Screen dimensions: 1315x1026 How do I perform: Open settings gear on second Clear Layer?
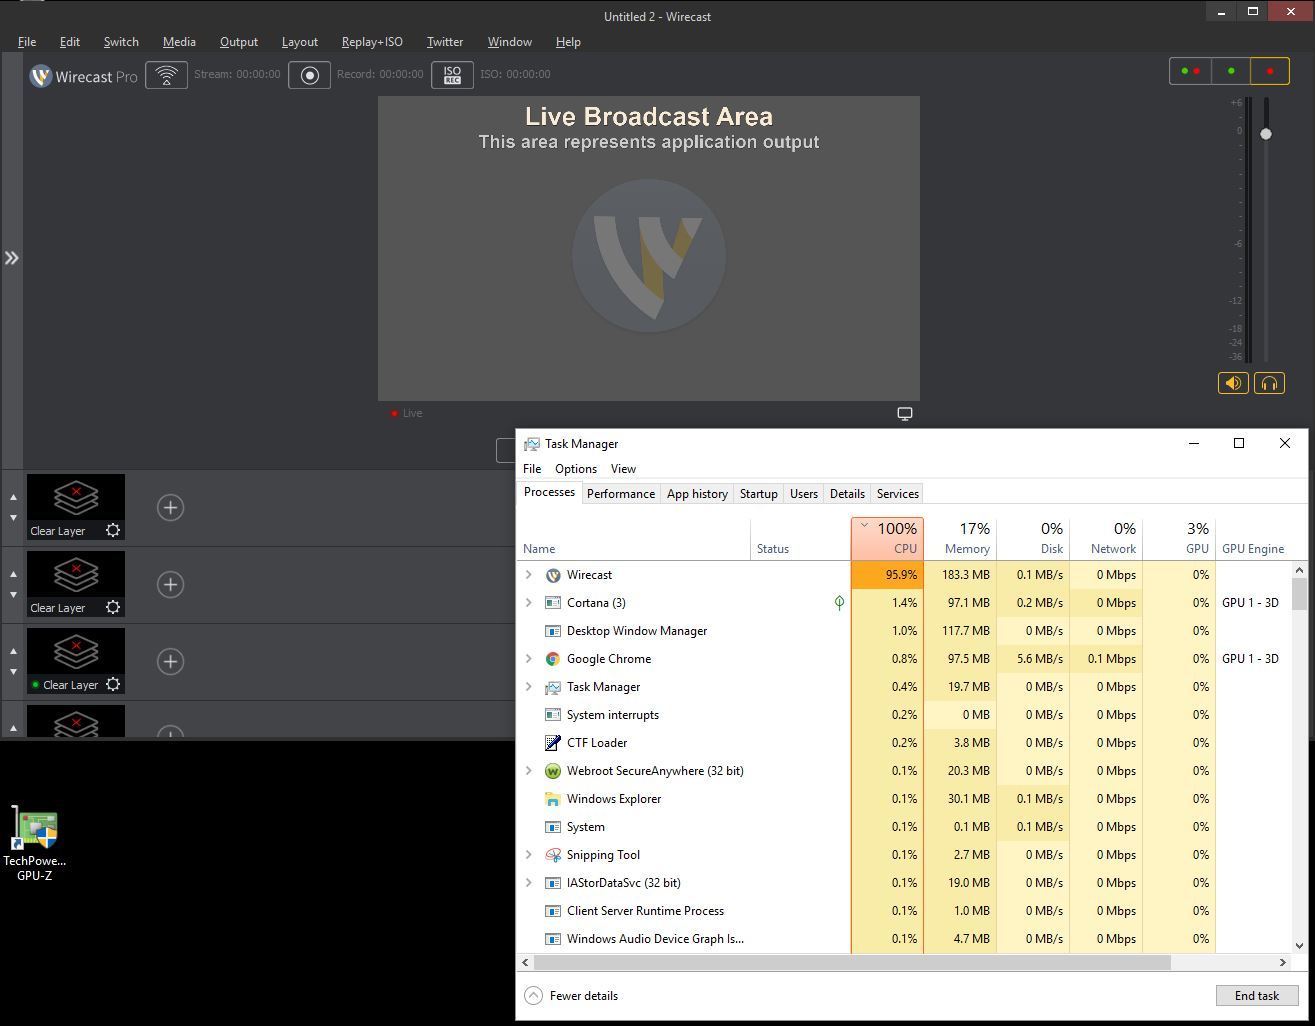click(113, 608)
